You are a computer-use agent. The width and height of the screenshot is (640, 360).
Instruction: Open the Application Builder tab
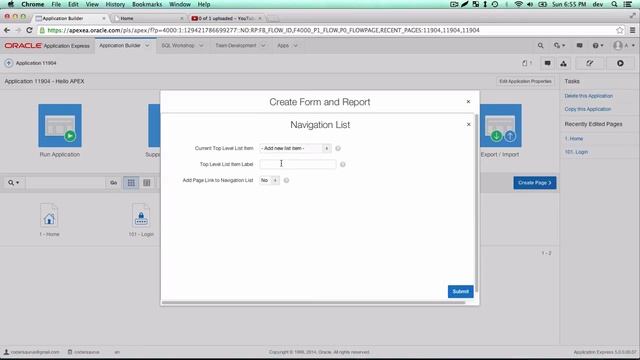coord(120,46)
